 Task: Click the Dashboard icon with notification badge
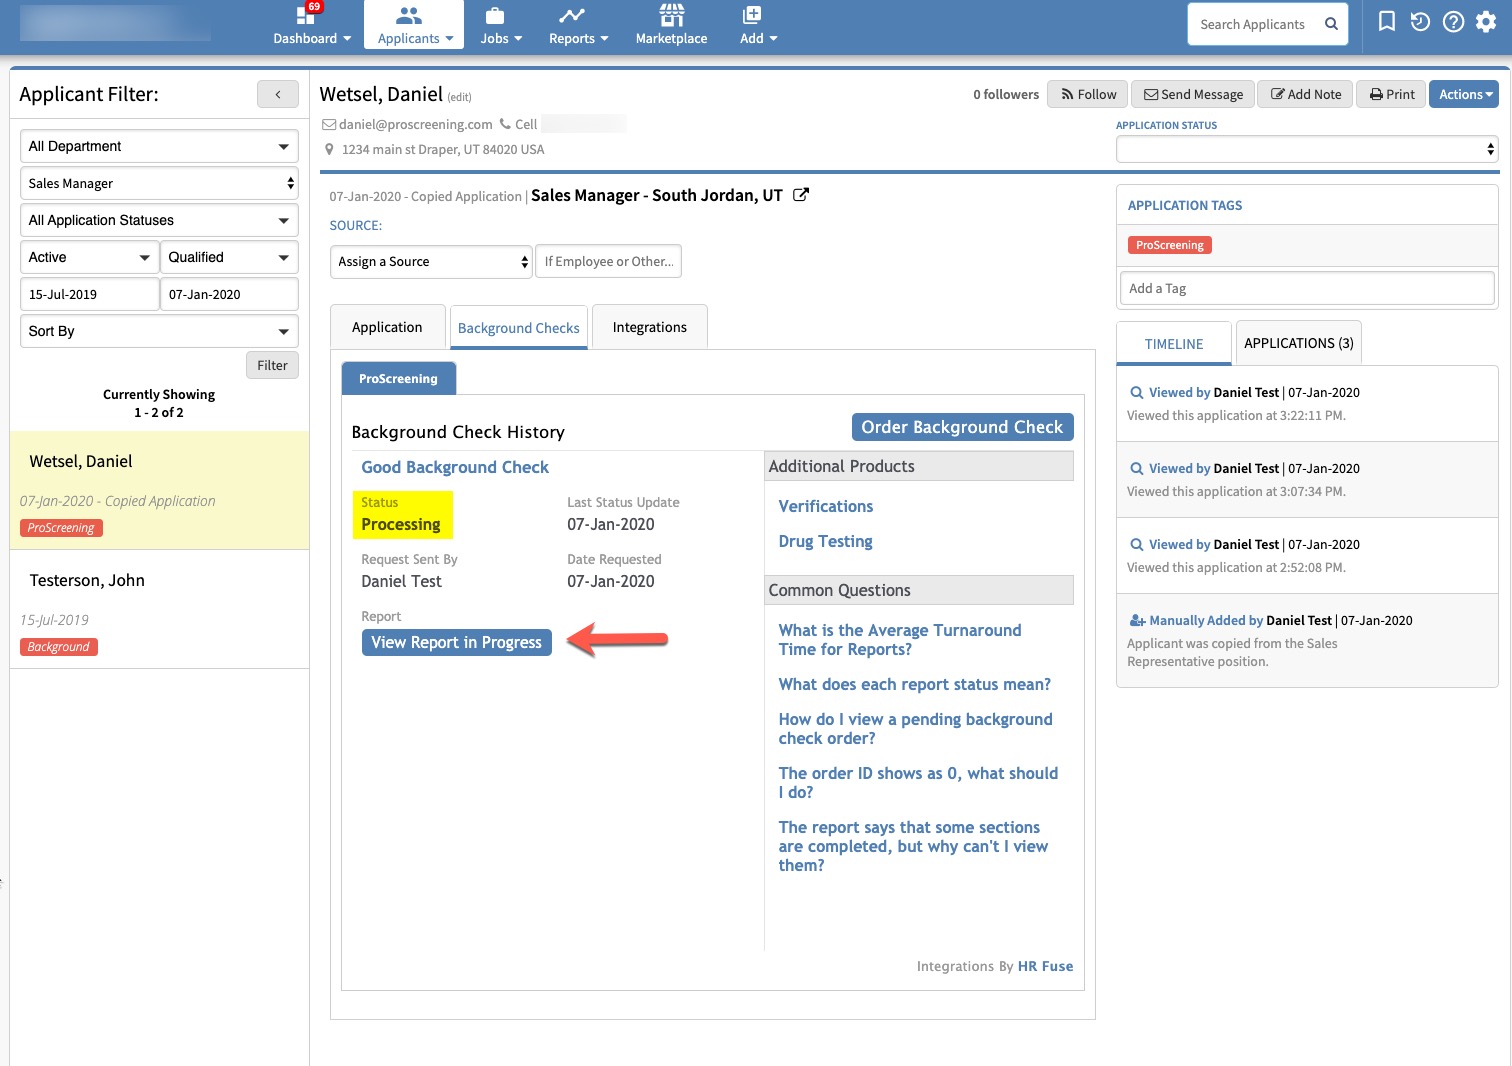[x=306, y=16]
